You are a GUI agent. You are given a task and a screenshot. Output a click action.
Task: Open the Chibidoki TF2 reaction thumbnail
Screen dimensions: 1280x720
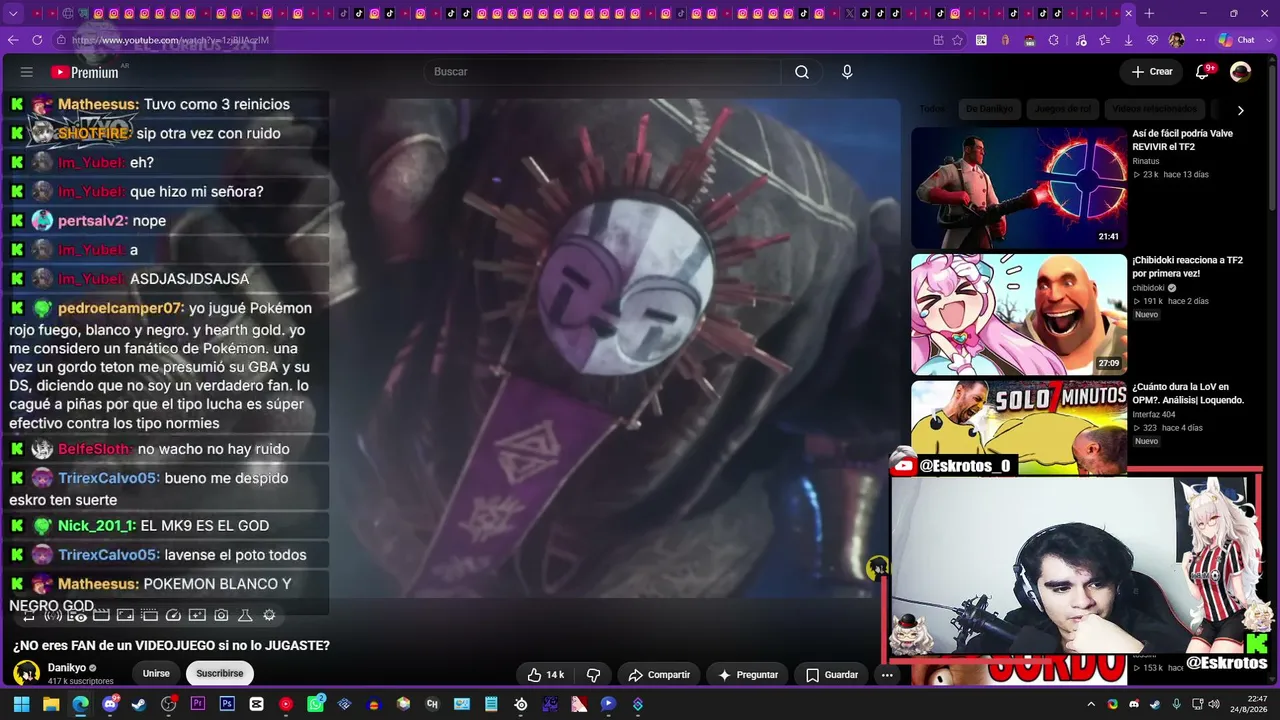pyautogui.click(x=1019, y=315)
